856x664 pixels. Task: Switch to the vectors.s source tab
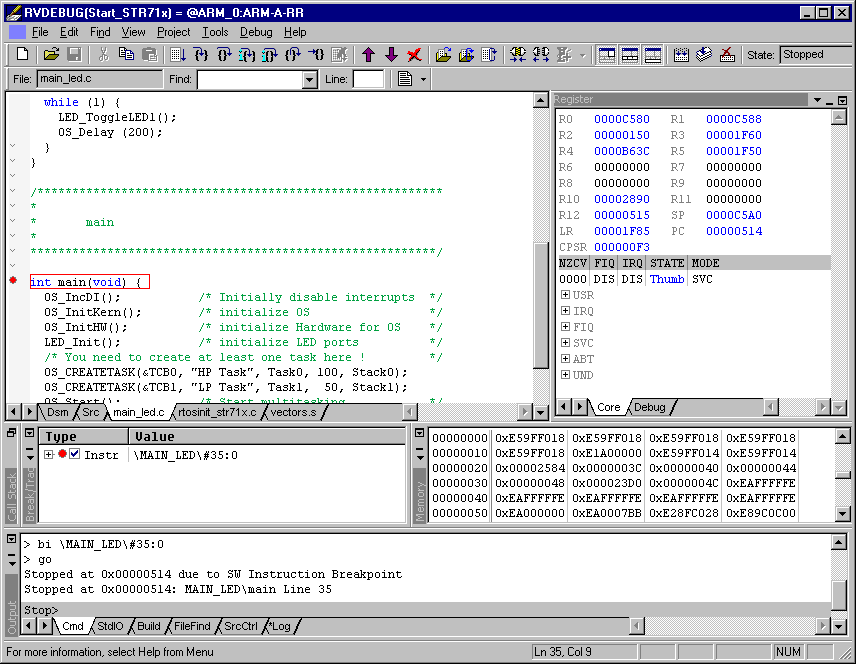click(x=293, y=412)
